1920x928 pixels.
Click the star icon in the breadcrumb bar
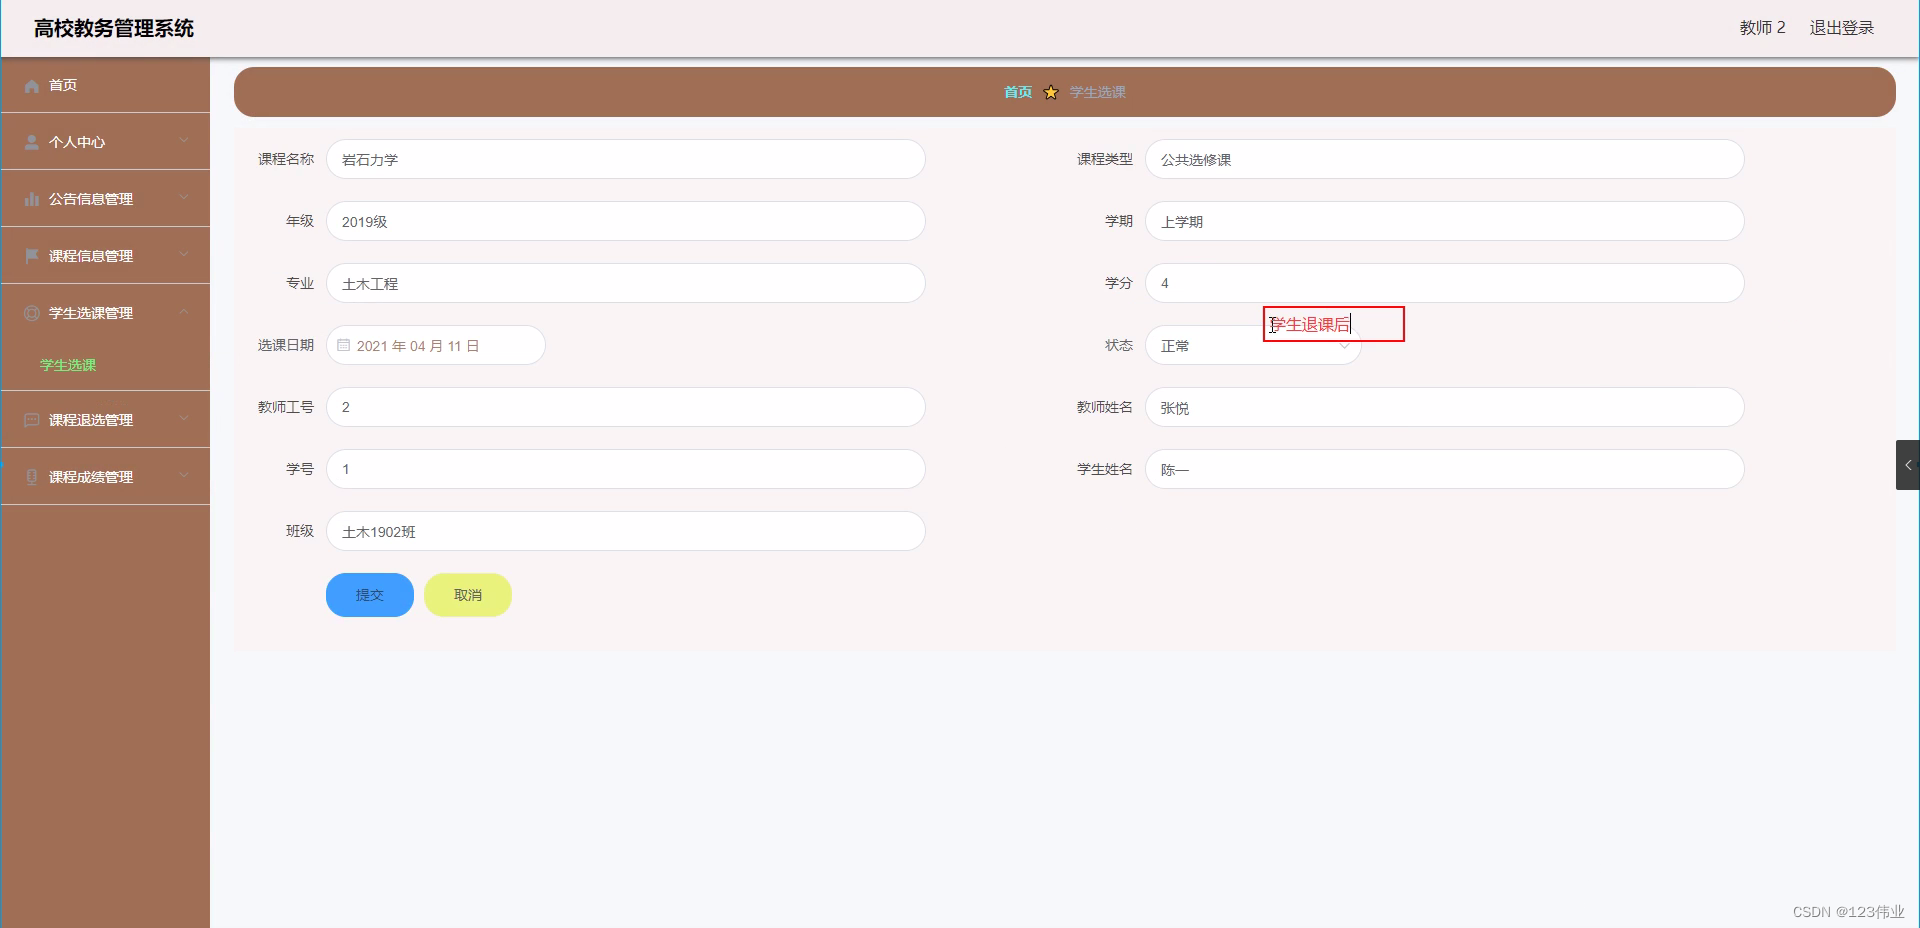1050,92
